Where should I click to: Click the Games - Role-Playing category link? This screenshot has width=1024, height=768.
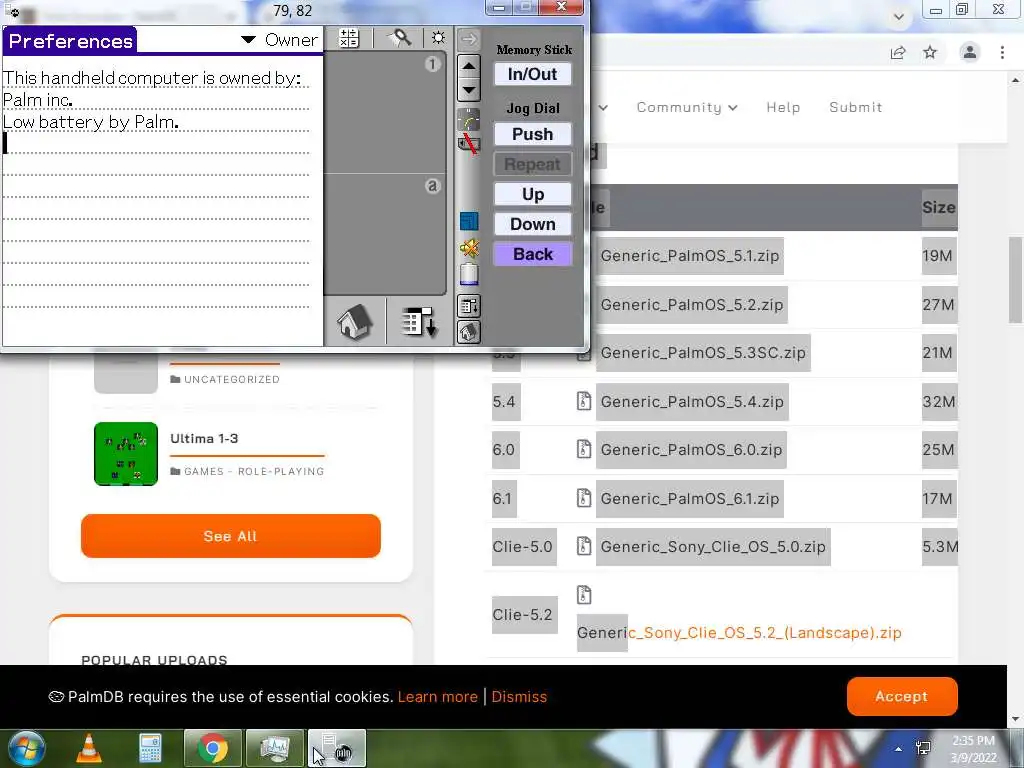coord(253,471)
